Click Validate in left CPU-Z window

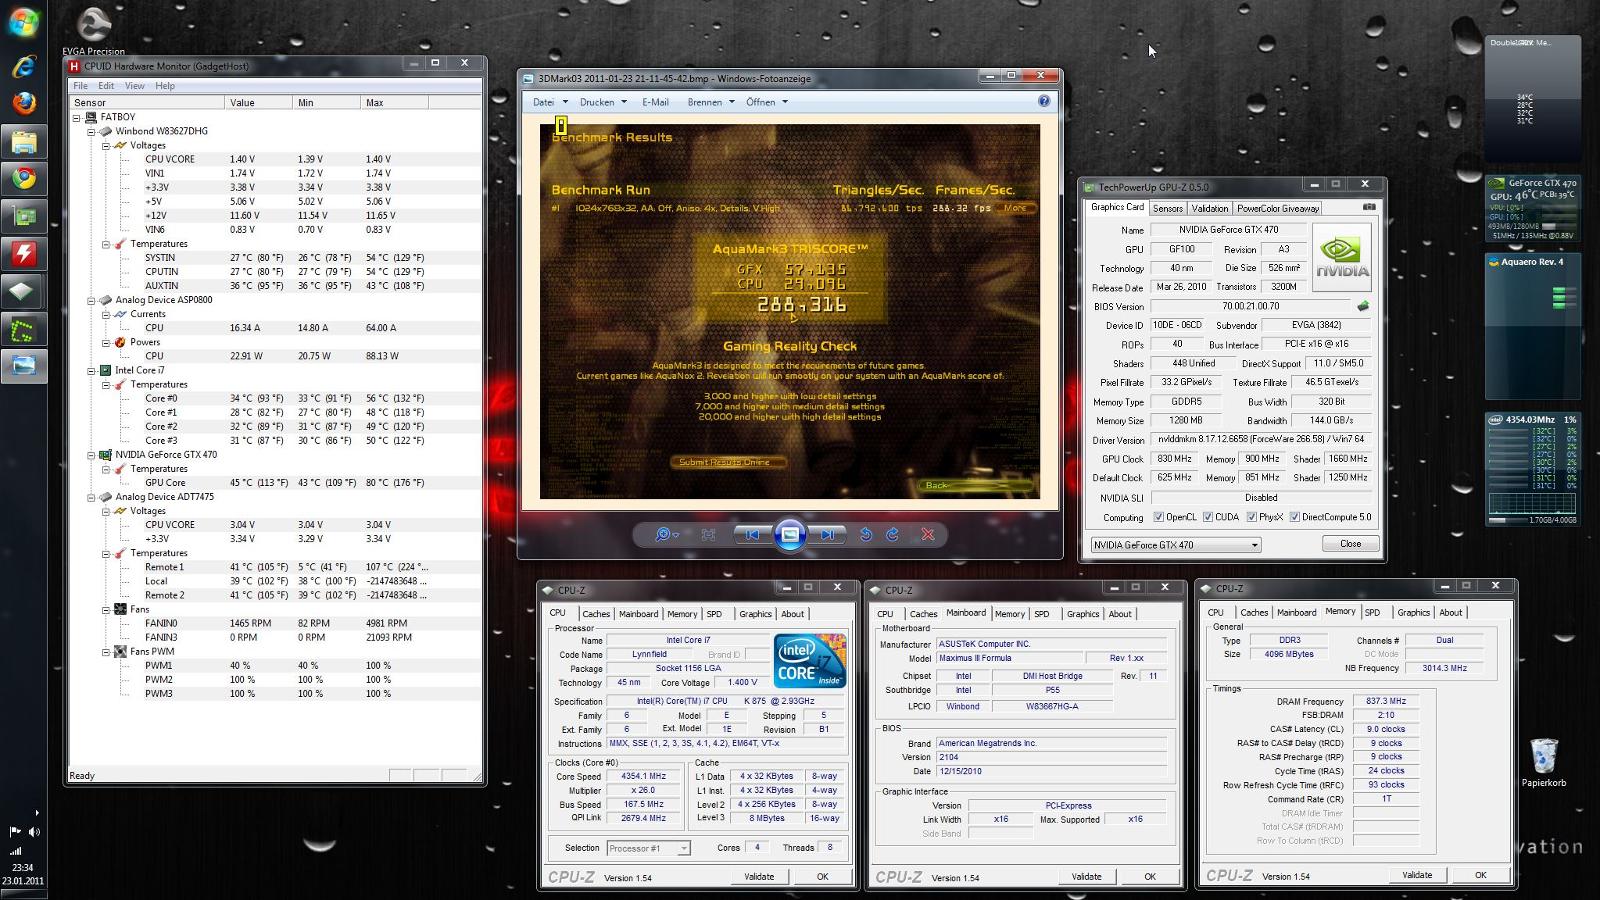coord(759,876)
